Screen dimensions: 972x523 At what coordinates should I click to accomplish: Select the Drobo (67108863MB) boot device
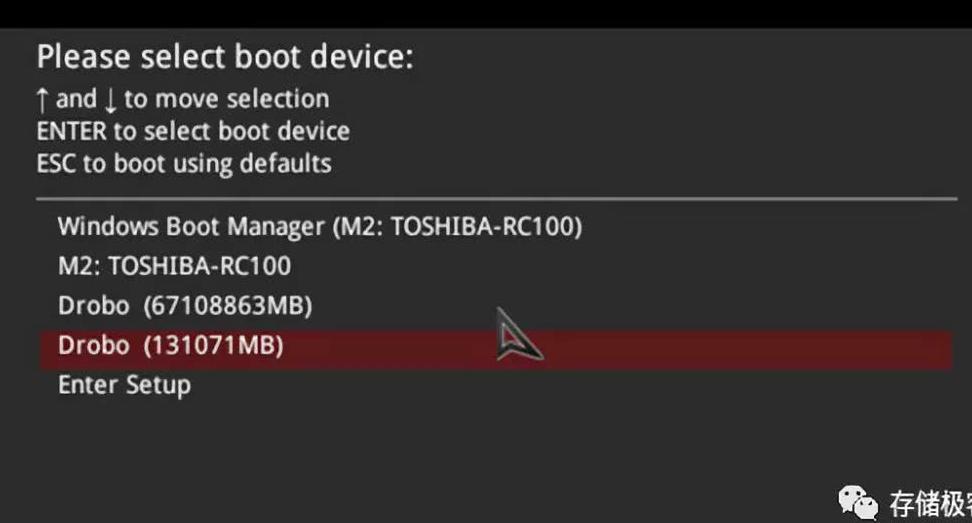point(185,305)
